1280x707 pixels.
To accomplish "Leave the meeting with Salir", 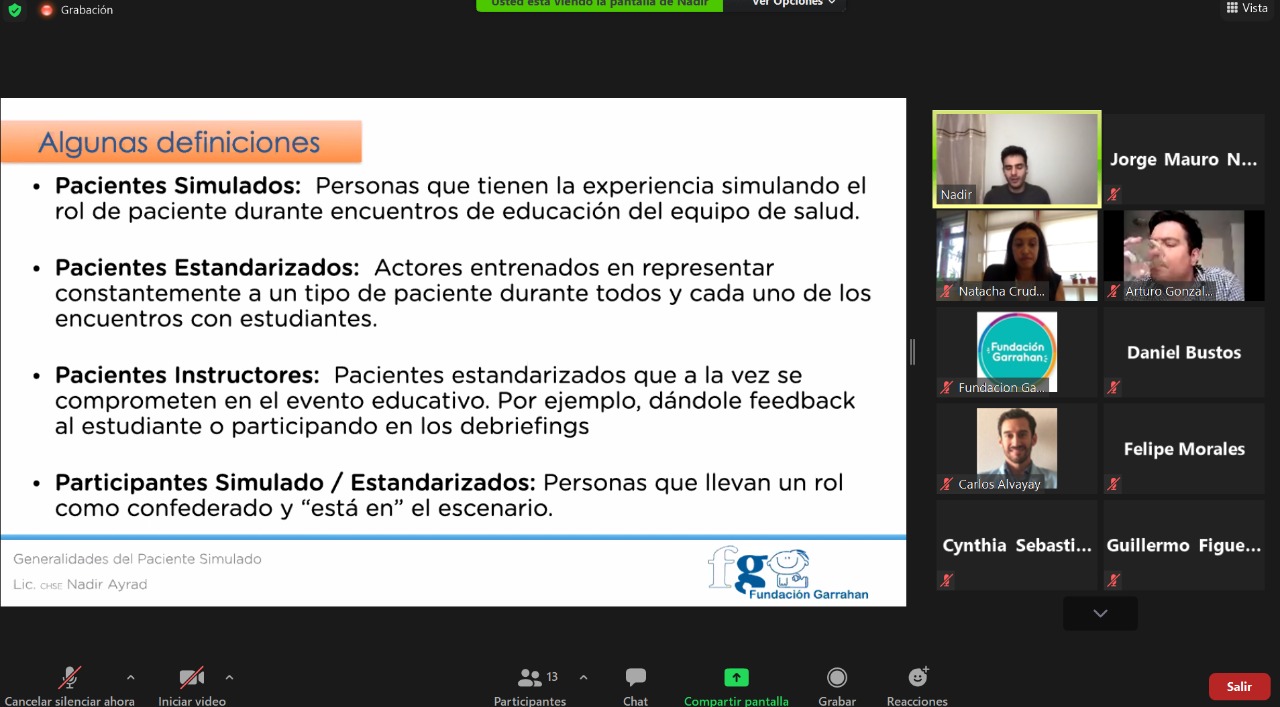I will (x=1239, y=686).
